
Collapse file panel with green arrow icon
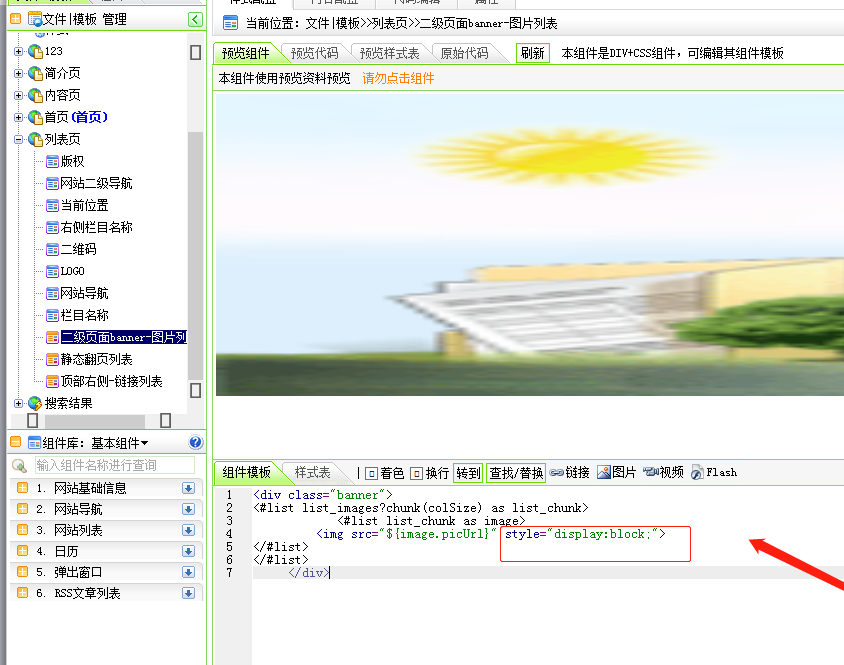195,19
